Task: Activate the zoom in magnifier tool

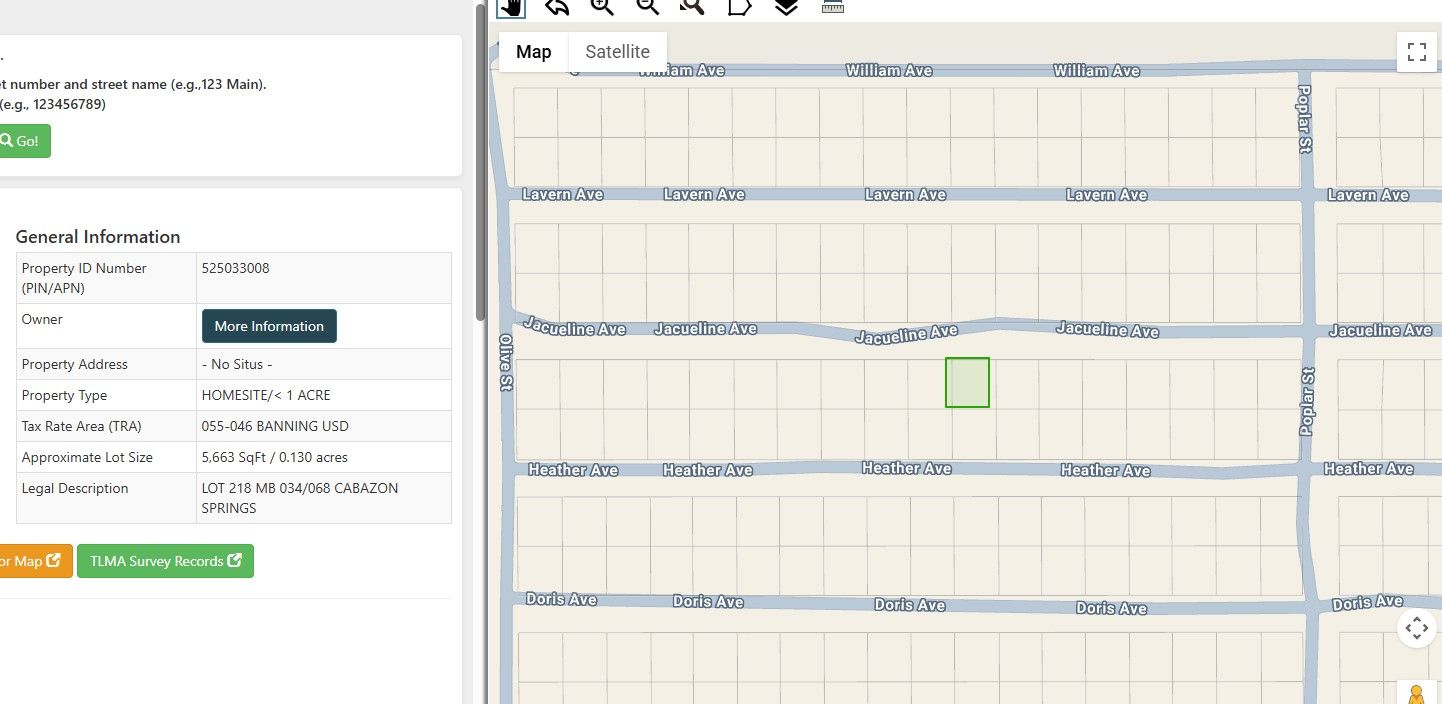Action: point(602,6)
